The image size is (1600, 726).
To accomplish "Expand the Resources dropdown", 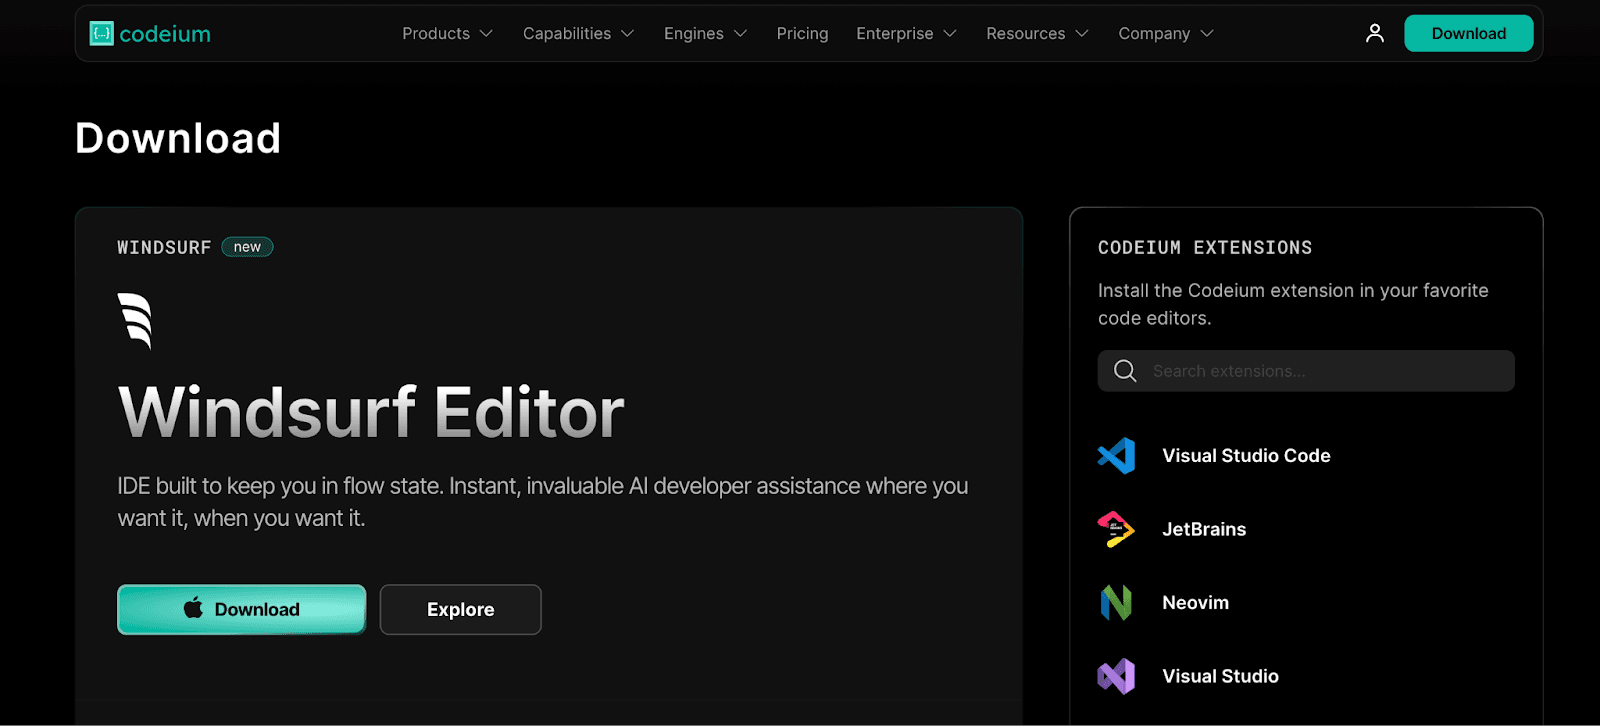I will click(x=1037, y=34).
